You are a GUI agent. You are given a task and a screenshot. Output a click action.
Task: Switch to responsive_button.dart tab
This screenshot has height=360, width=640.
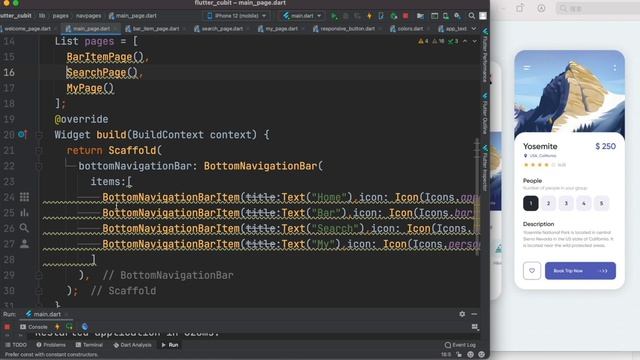tap(346, 29)
